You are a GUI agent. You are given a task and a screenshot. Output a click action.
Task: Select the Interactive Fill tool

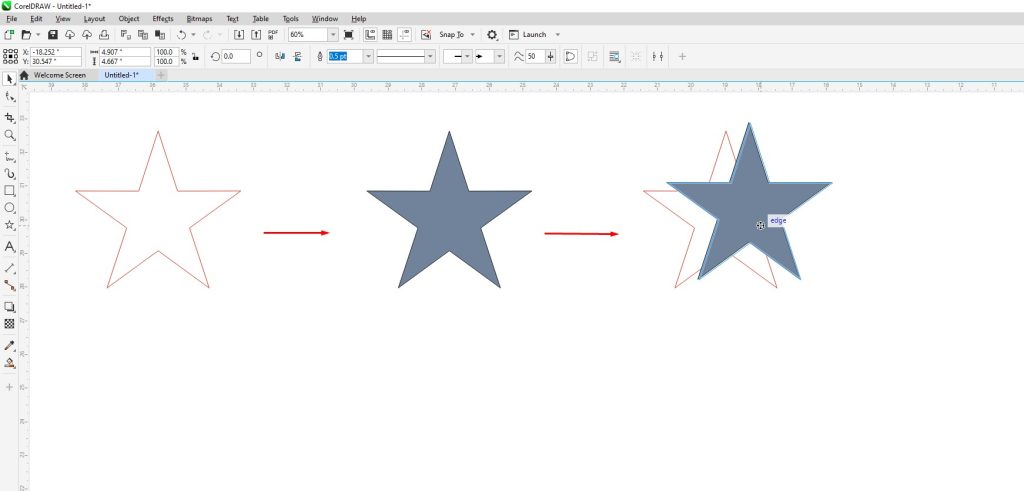[10, 363]
